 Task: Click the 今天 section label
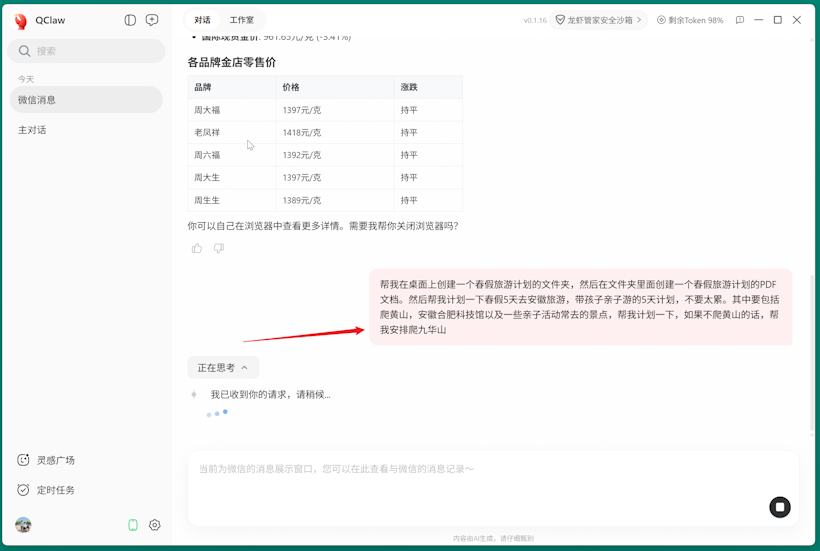(x=26, y=79)
